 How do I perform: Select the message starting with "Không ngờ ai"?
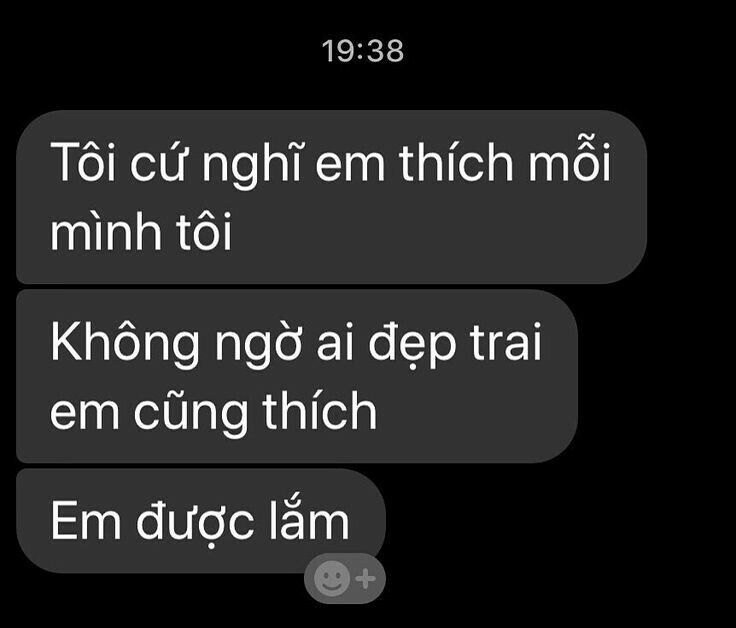click(297, 376)
